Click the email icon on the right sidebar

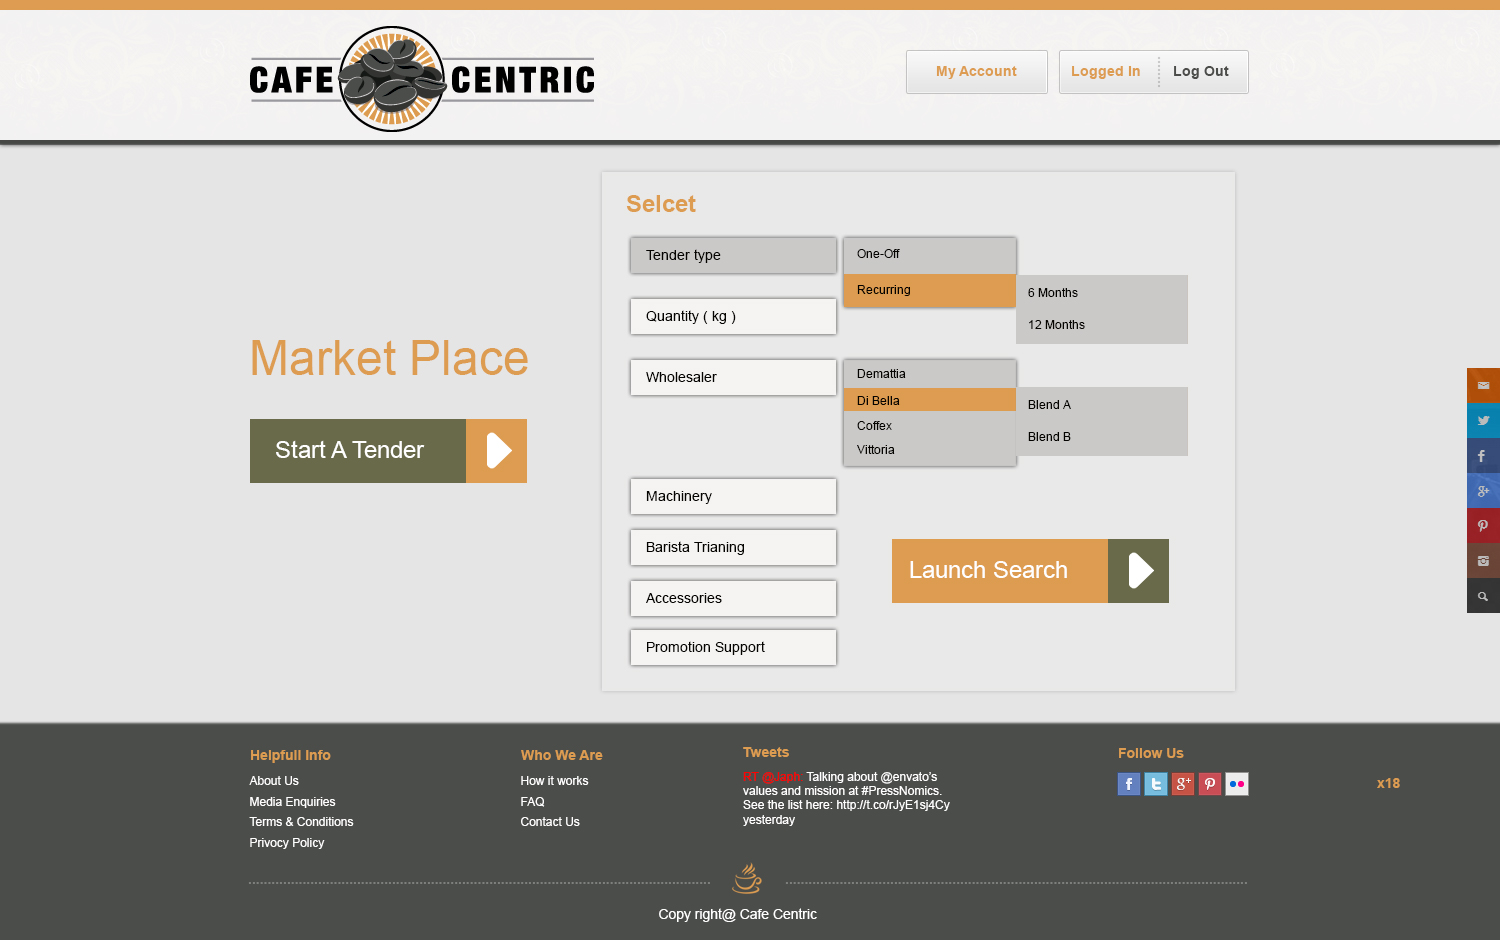pyautogui.click(x=1483, y=385)
